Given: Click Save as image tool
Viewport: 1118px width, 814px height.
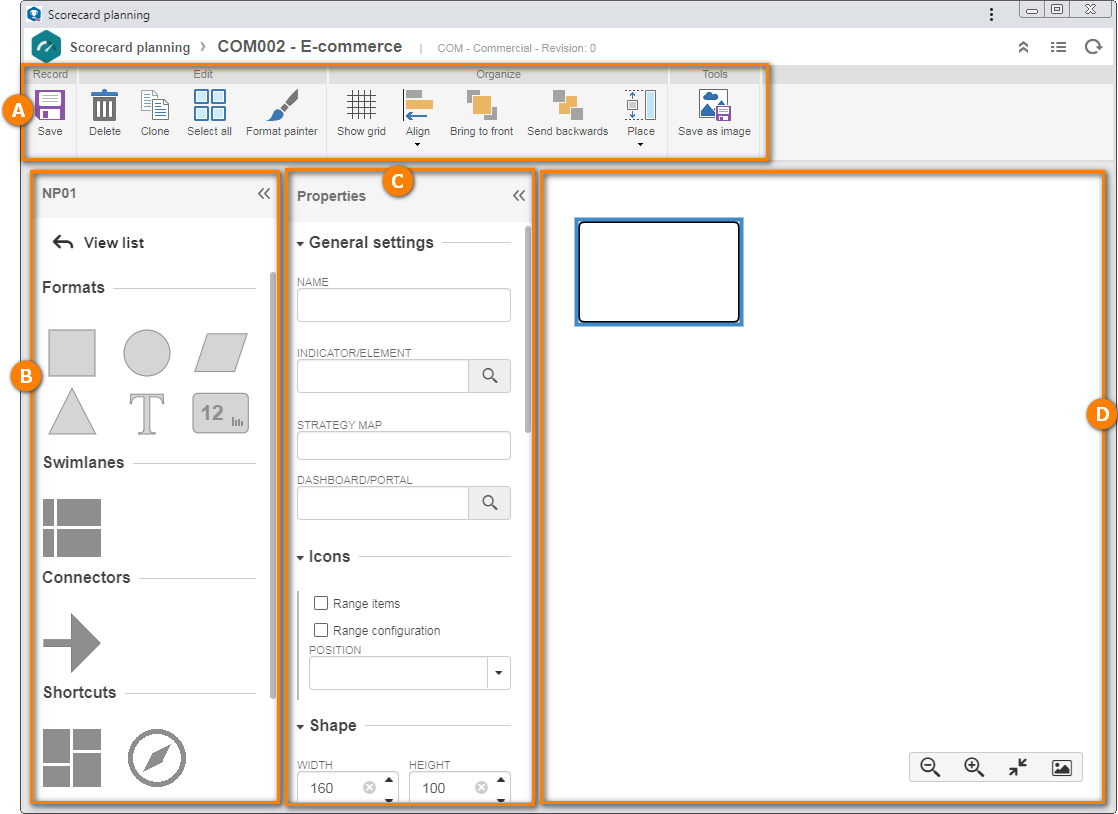Looking at the screenshot, I should click(714, 113).
